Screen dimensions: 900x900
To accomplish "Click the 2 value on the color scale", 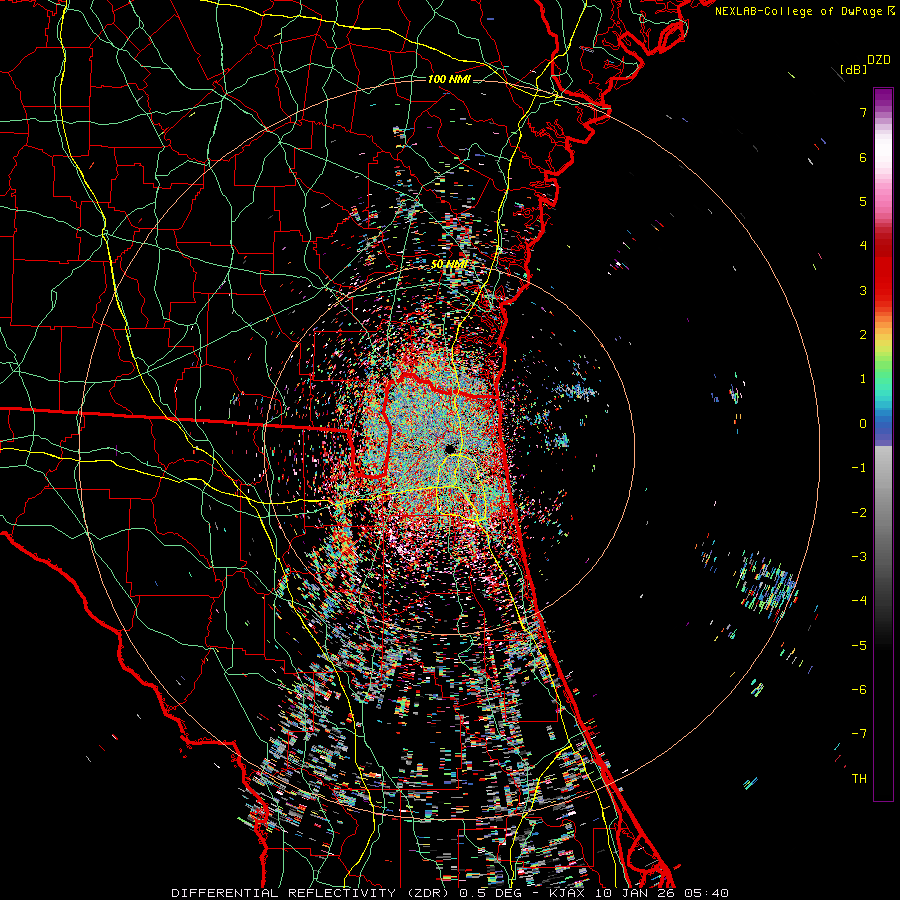I will pos(863,335).
